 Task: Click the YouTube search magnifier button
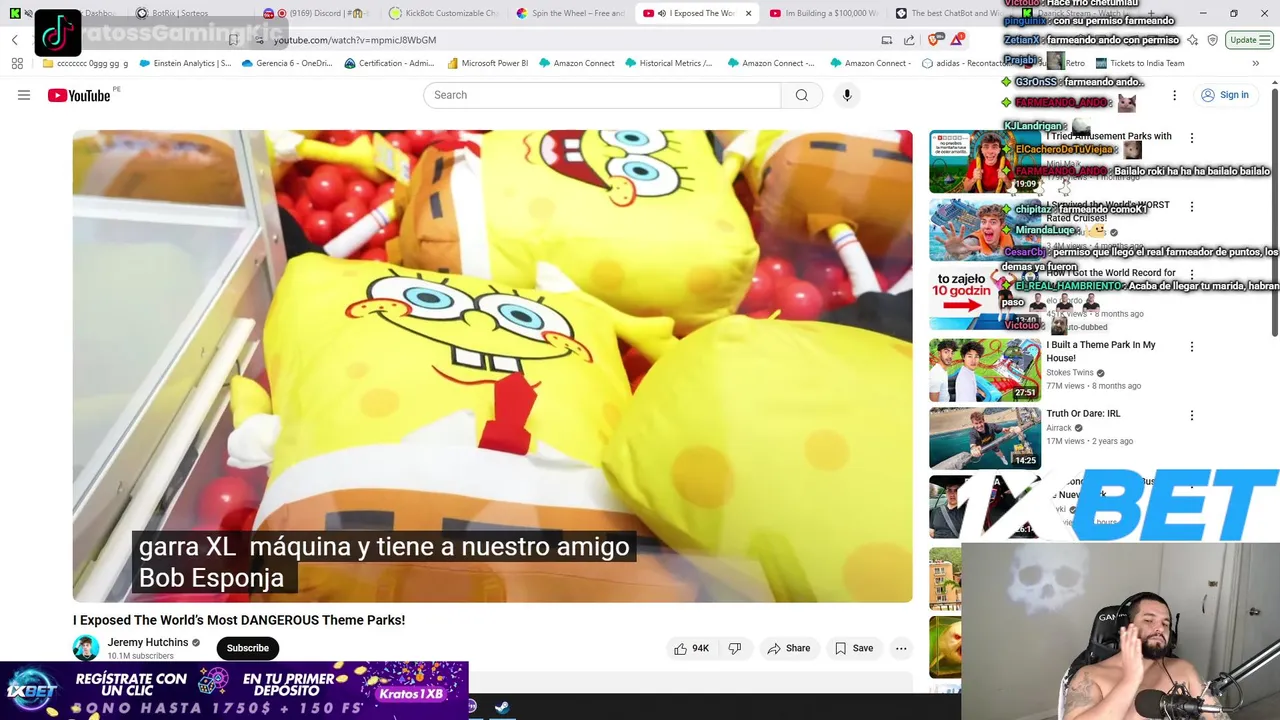point(801,95)
